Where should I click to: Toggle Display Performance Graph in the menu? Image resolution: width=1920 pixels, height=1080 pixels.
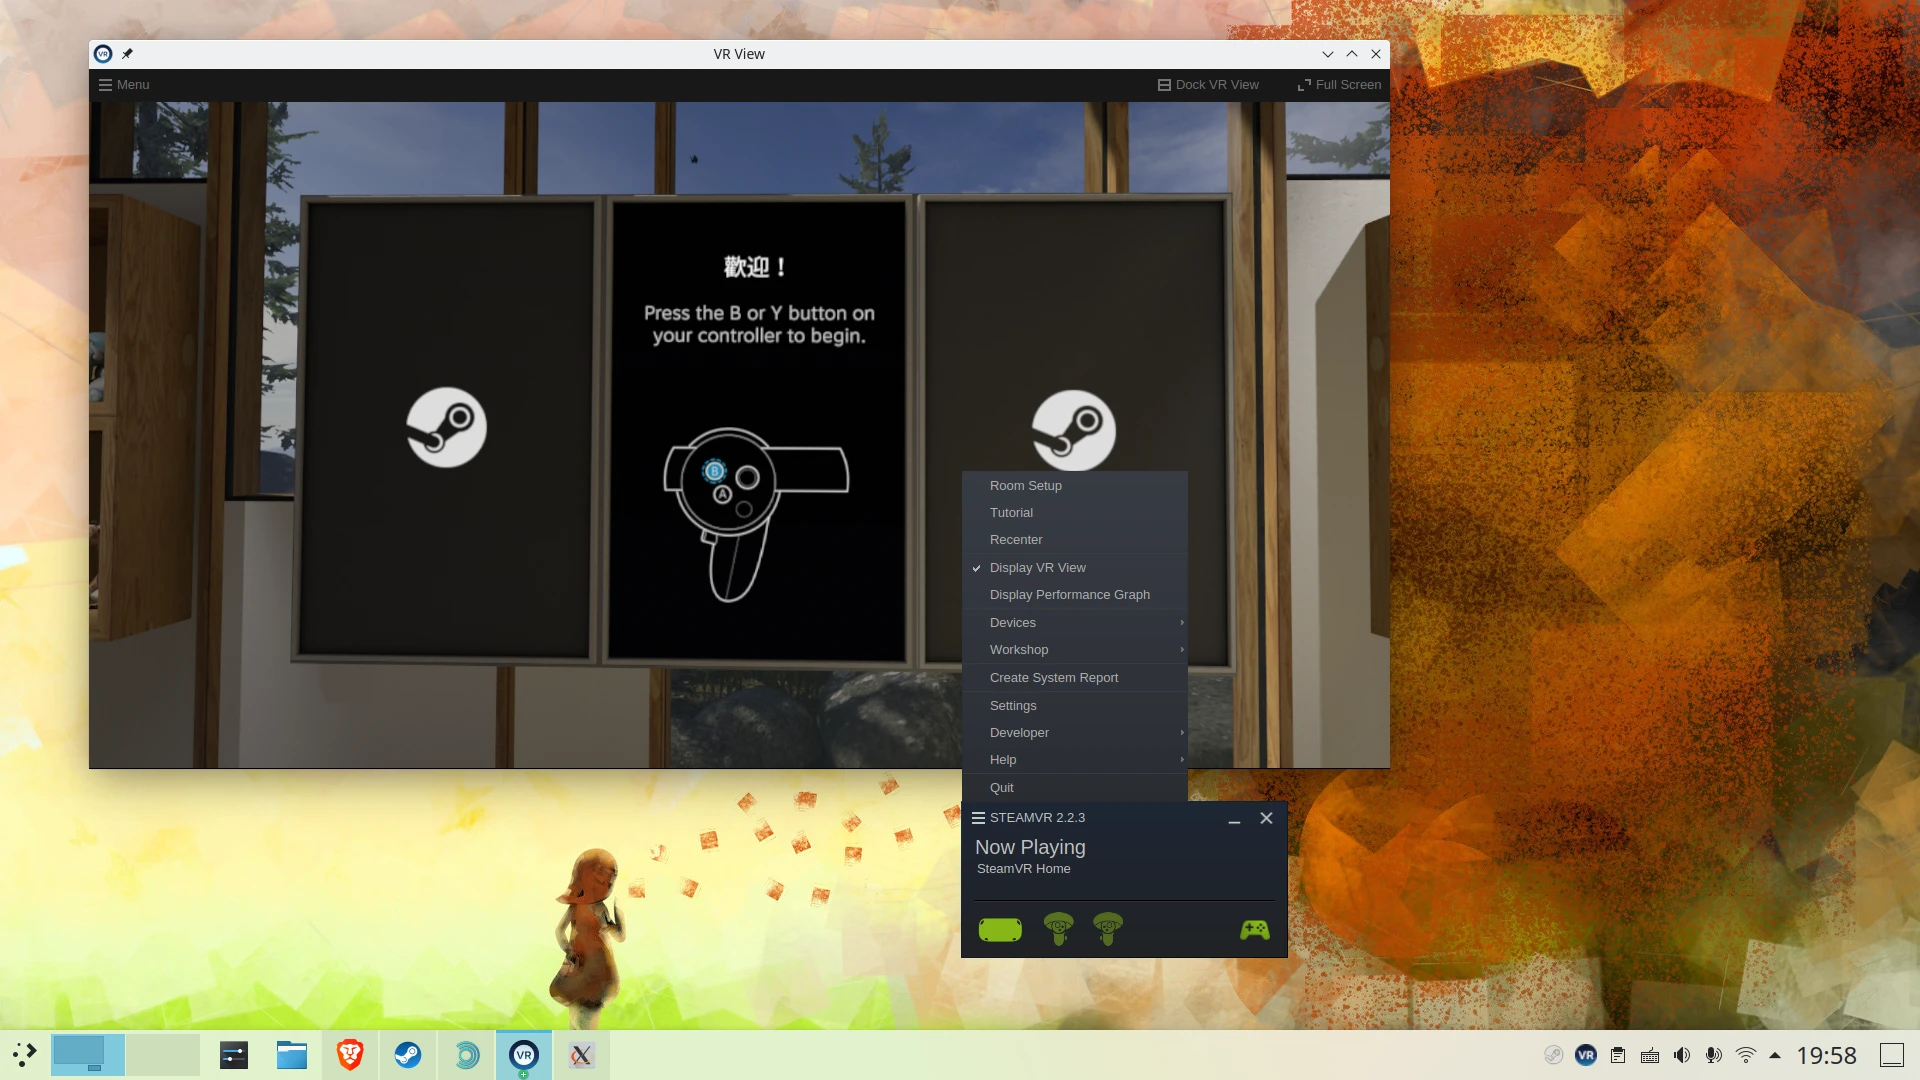[x=1069, y=595]
